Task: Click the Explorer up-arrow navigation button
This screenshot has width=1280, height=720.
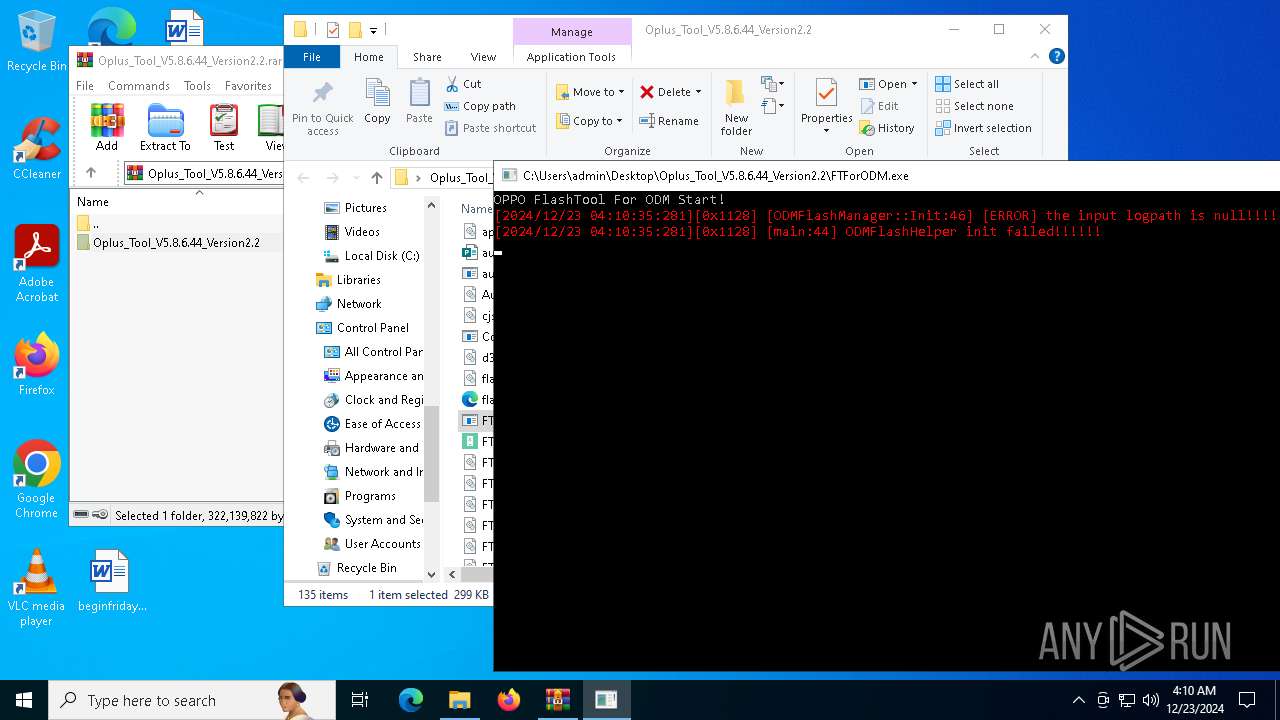Action: point(376,177)
